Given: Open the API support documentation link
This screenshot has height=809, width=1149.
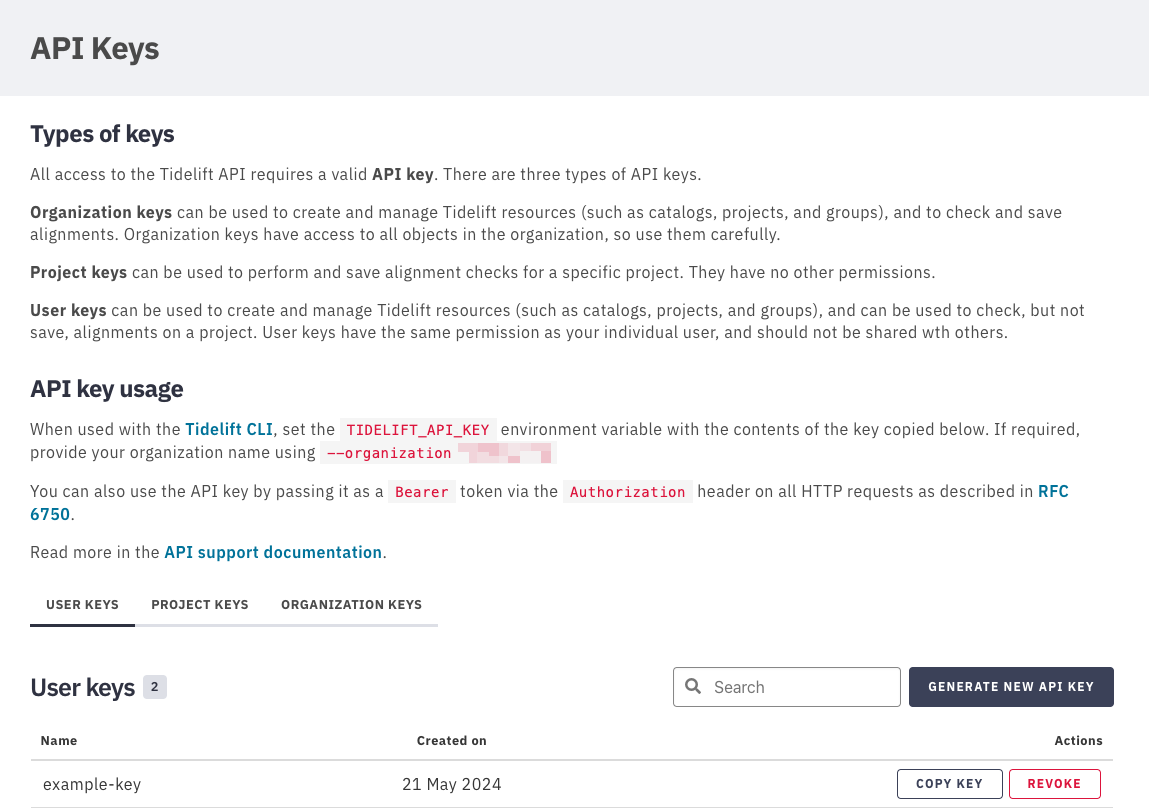Looking at the screenshot, I should [x=273, y=553].
